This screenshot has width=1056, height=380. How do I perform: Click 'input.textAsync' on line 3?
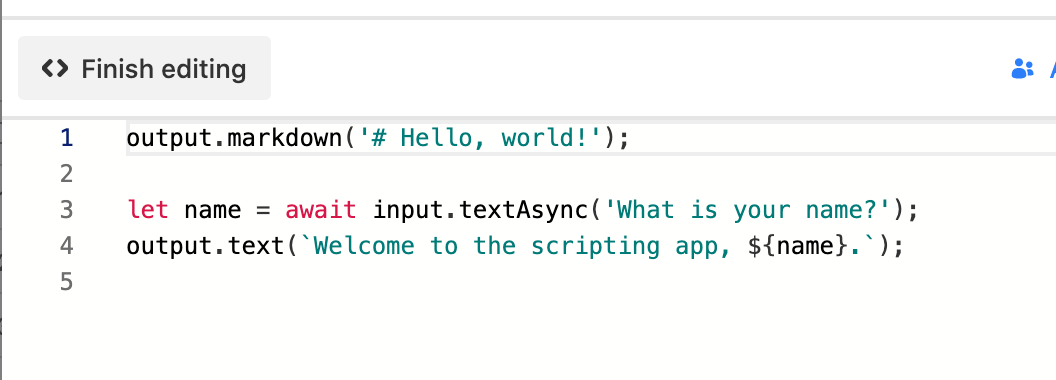[480, 210]
